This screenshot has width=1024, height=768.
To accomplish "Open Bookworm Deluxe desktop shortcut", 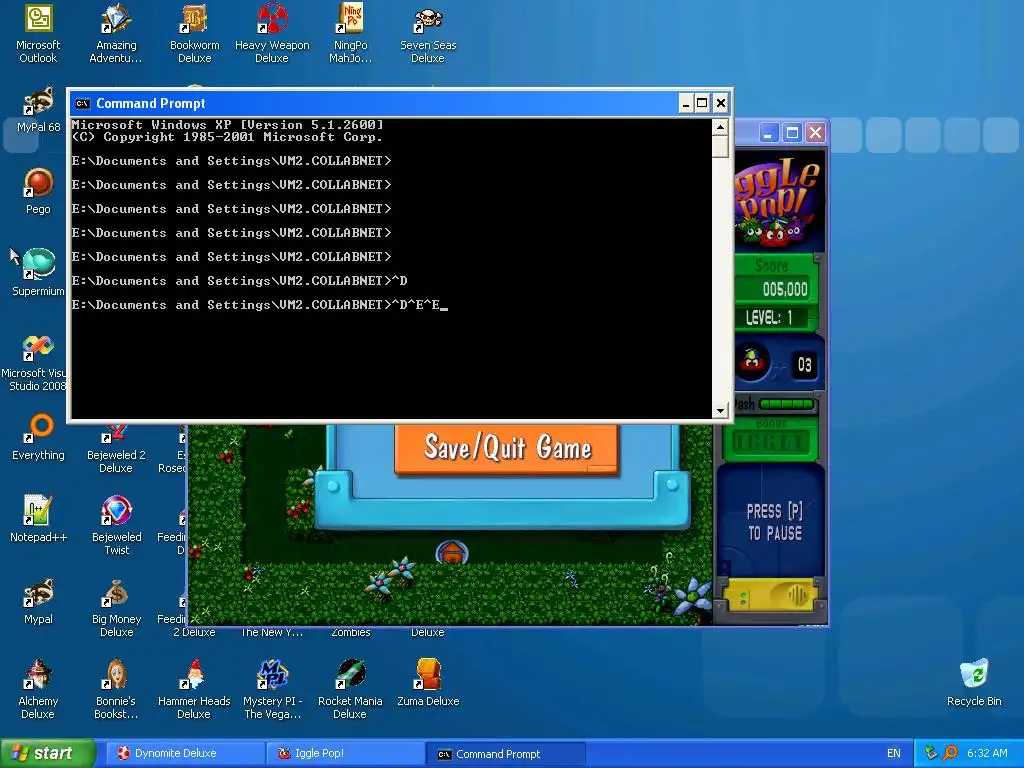I will pyautogui.click(x=194, y=34).
